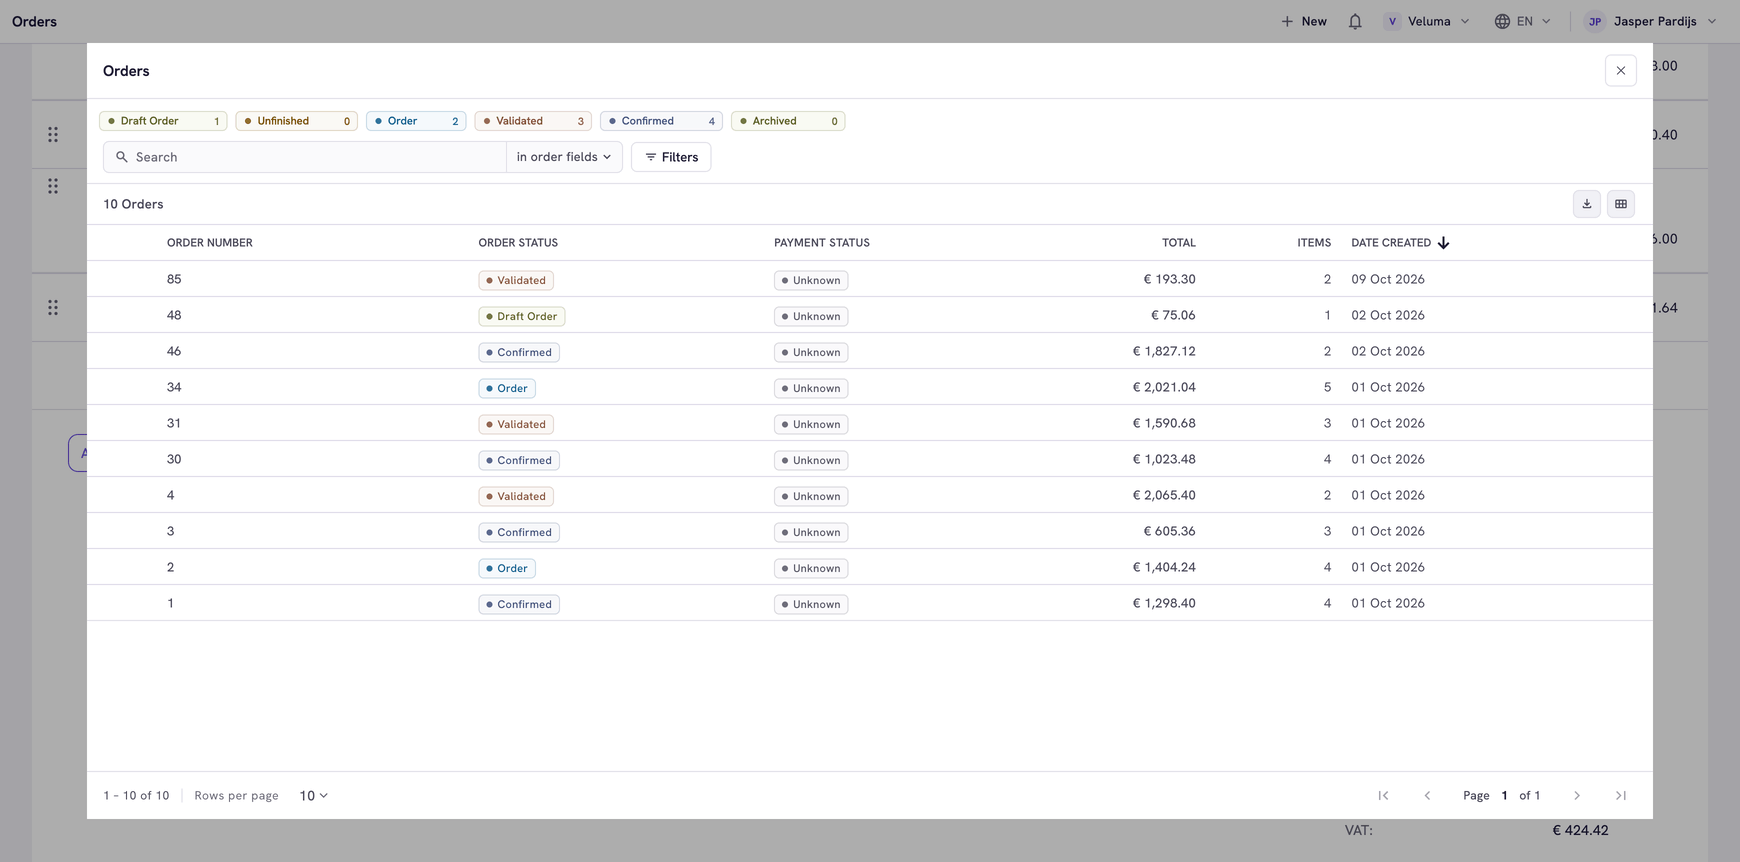
Task: Click the Veluma V badge icon
Action: coord(1392,21)
